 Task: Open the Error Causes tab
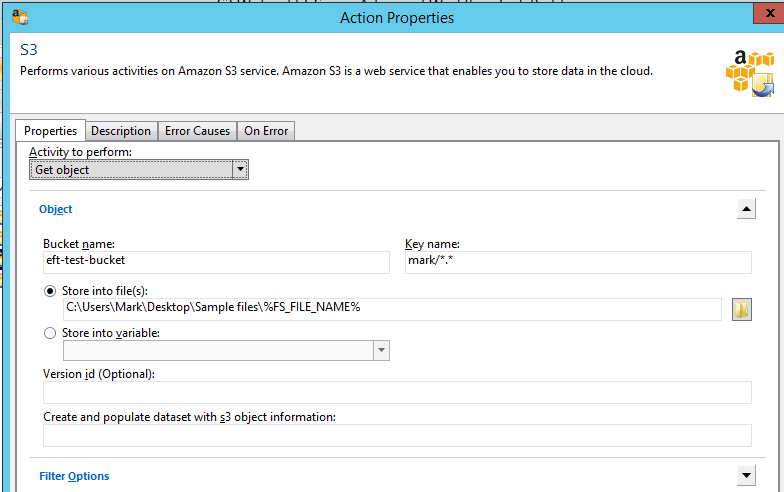pyautogui.click(x=197, y=131)
